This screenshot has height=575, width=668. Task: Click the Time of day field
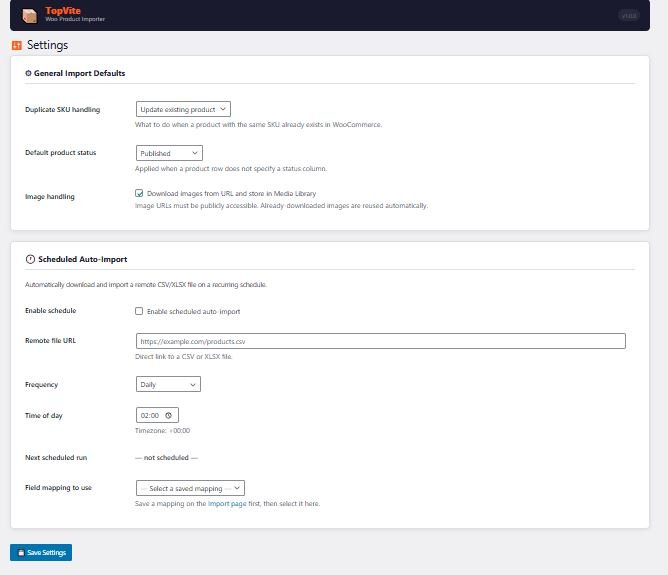coord(151,415)
